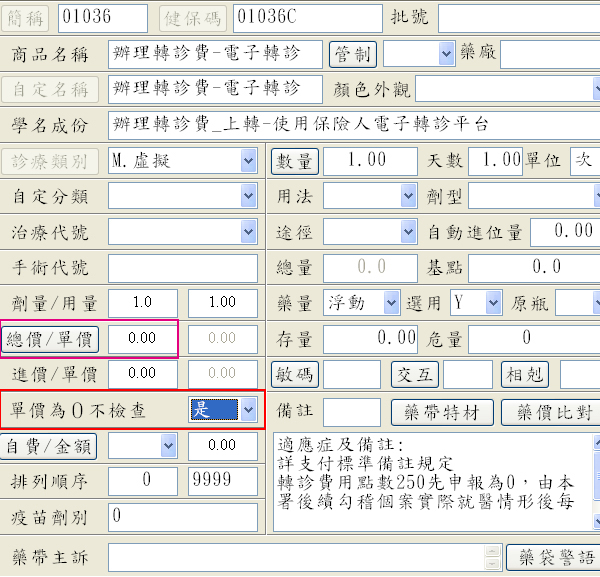This screenshot has height=577, width=600.
Task: Click the 交互 button
Action: point(414,374)
